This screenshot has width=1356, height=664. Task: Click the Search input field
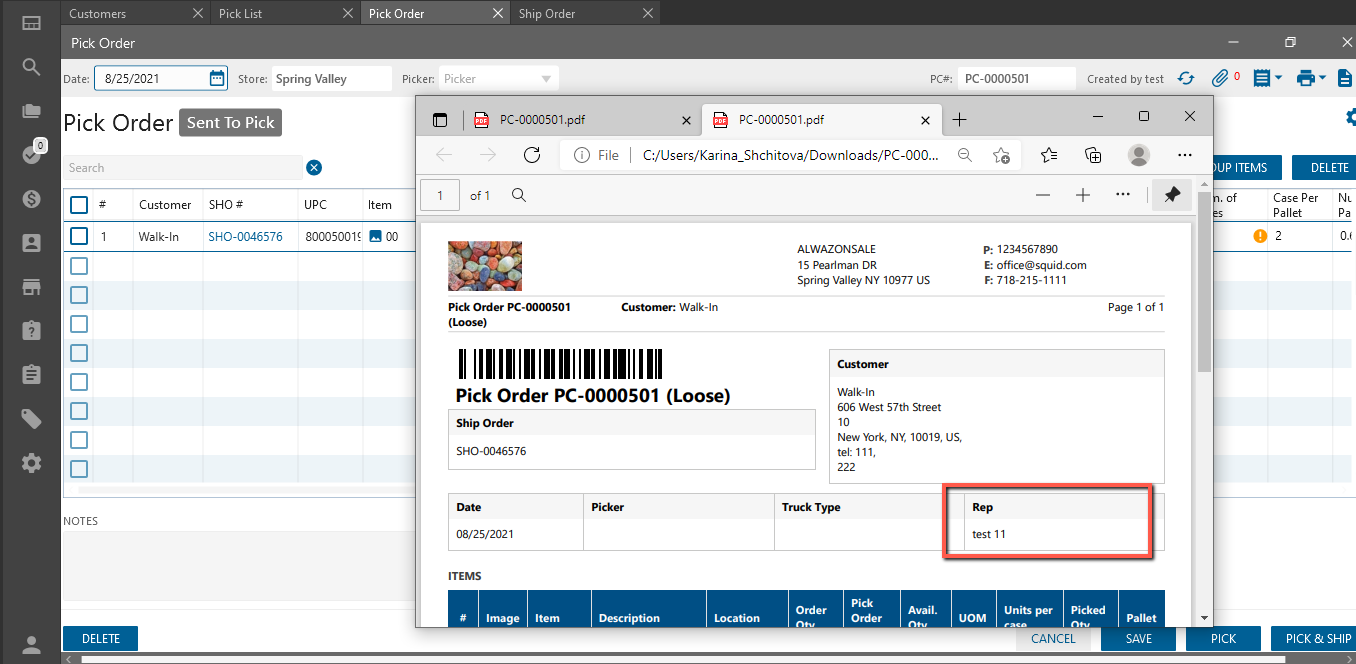point(183,168)
